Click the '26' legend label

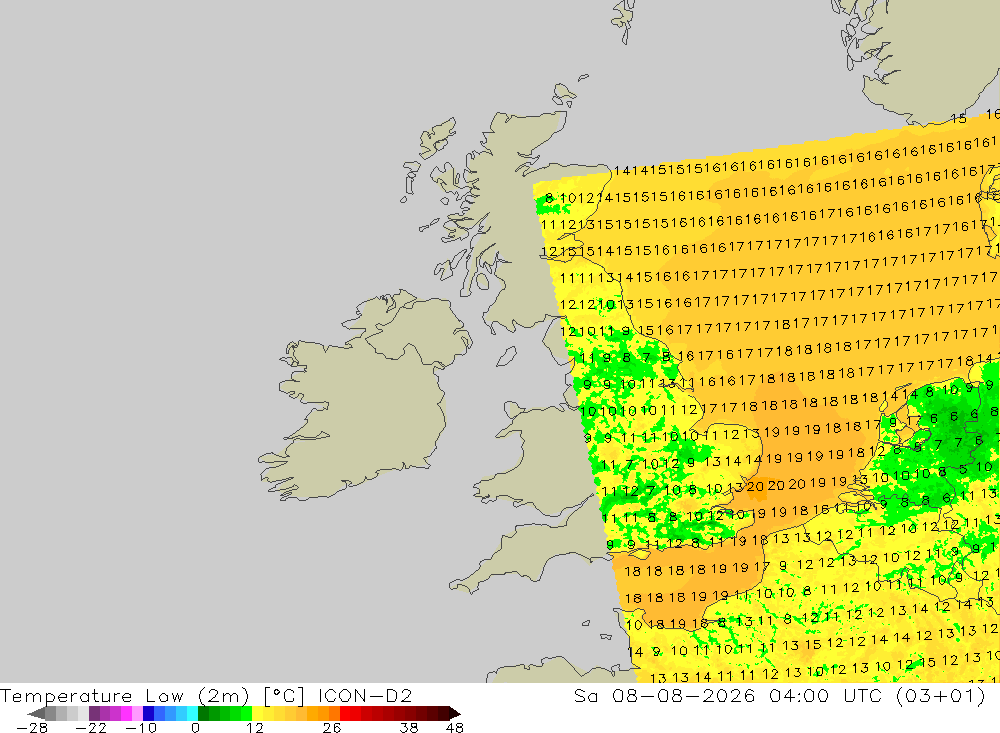(332, 728)
